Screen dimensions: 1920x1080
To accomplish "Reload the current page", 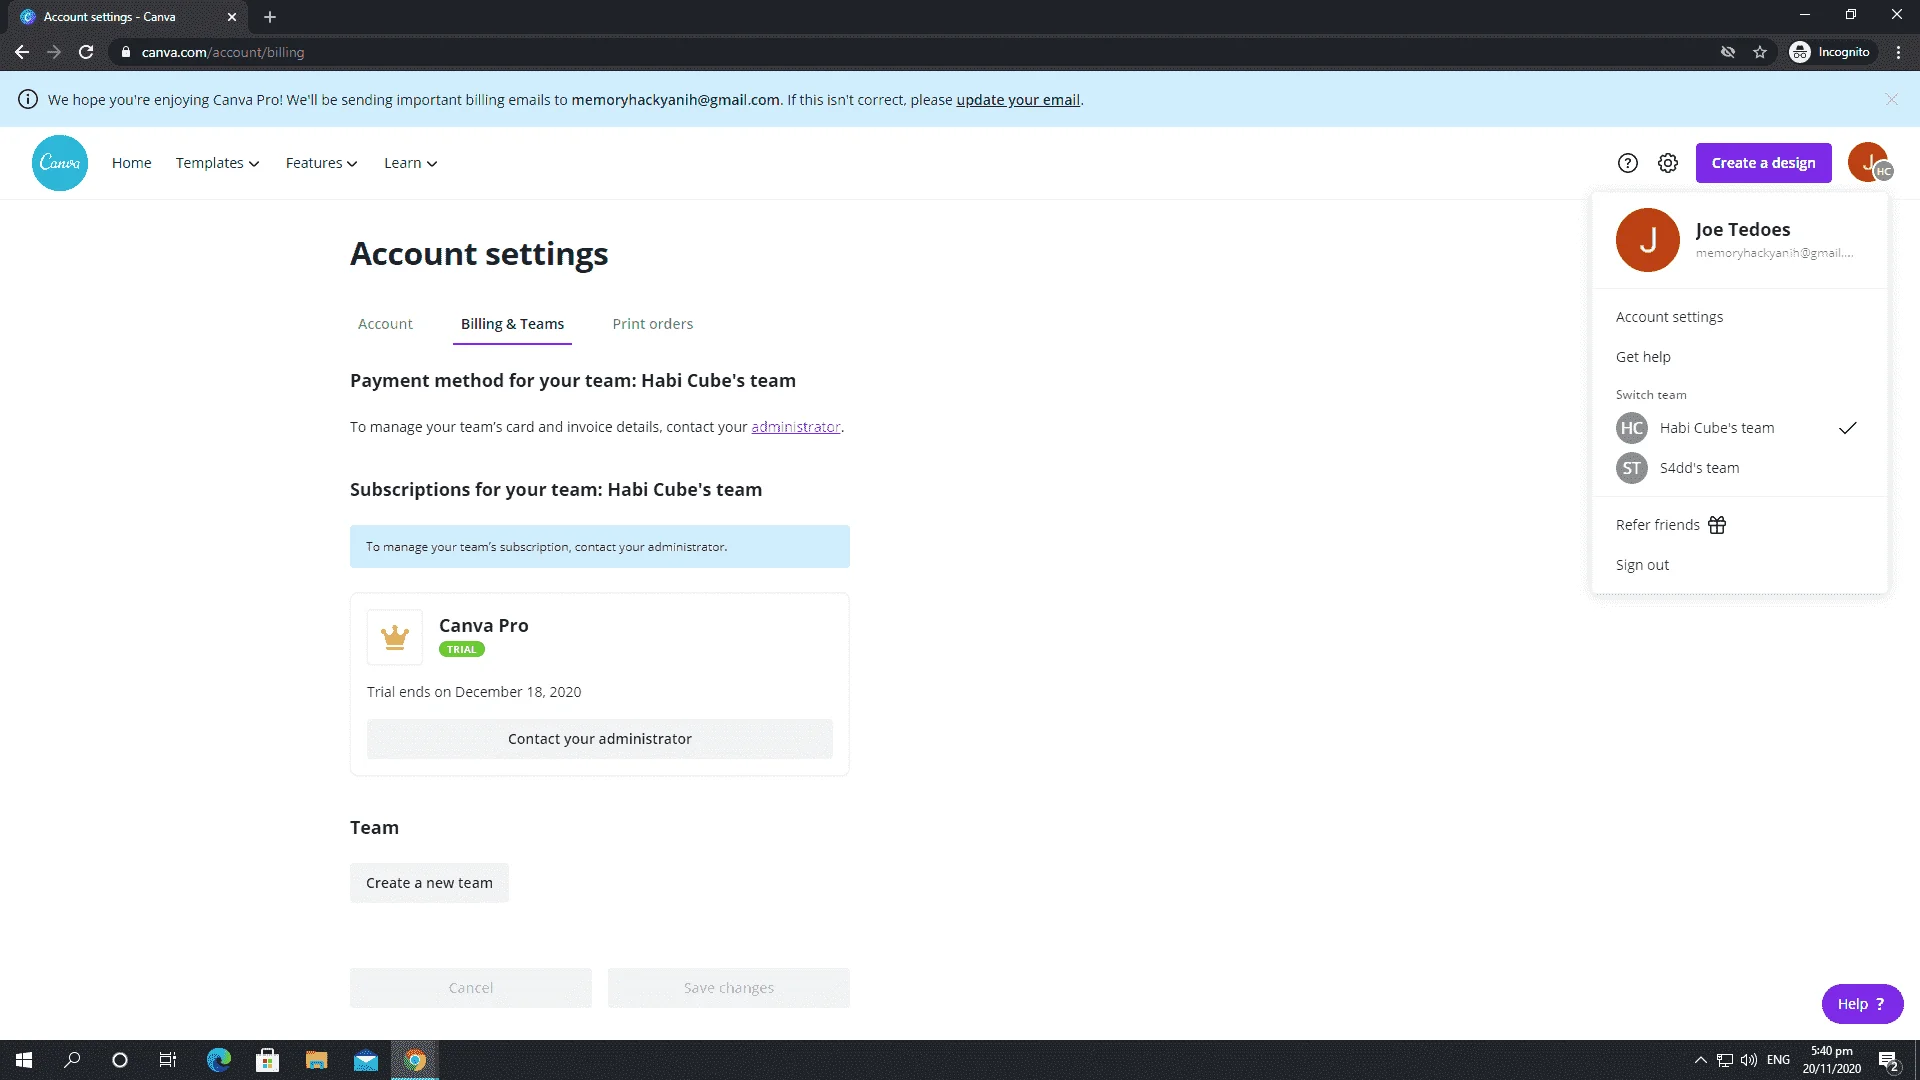I will pos(86,52).
